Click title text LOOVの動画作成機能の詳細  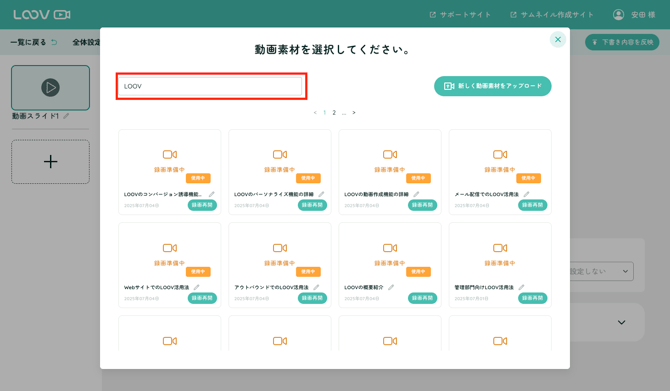pyautogui.click(x=376, y=194)
